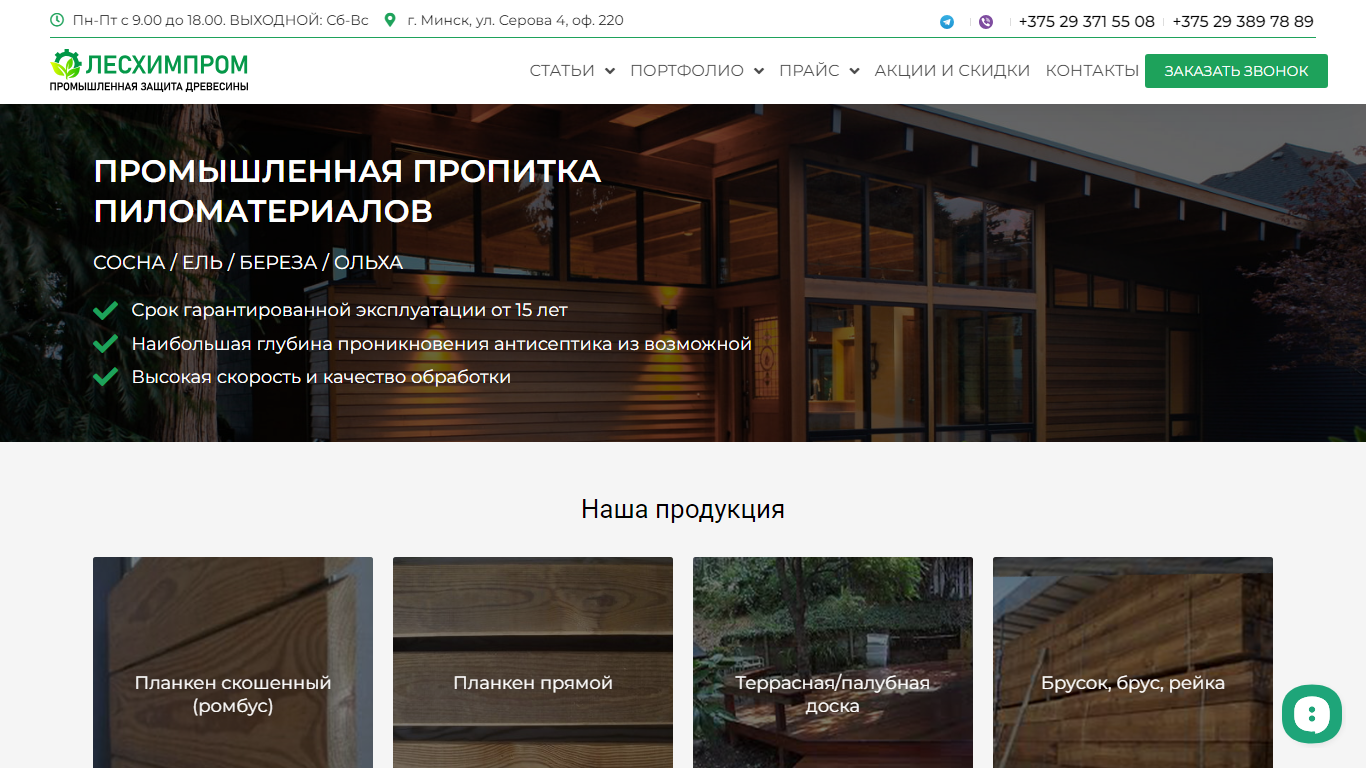Image resolution: width=1366 pixels, height=768 pixels.
Task: Click checkmark next to 'Высокая скорость'
Action: click(x=105, y=377)
